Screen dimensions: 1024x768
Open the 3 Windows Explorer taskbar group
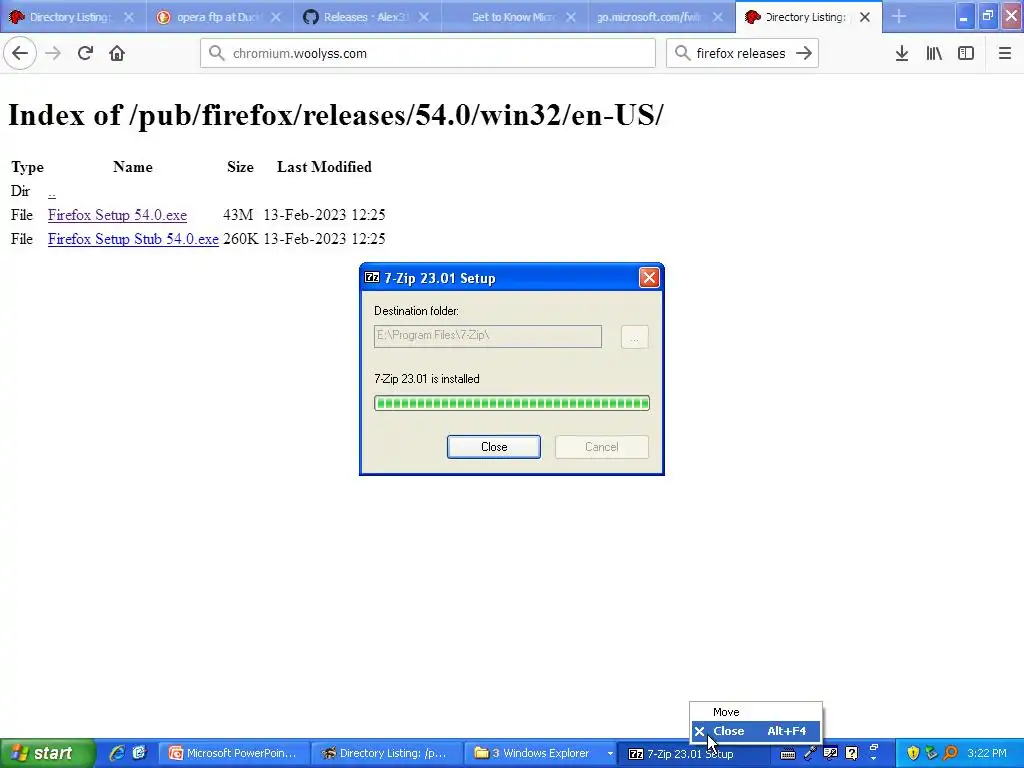[x=542, y=753]
